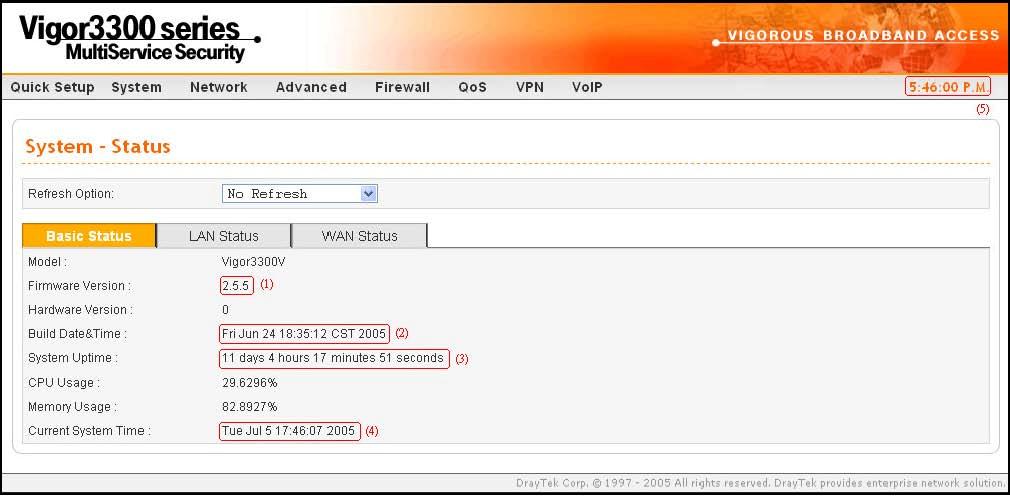
Task: Open the System menu
Action: click(x=136, y=87)
